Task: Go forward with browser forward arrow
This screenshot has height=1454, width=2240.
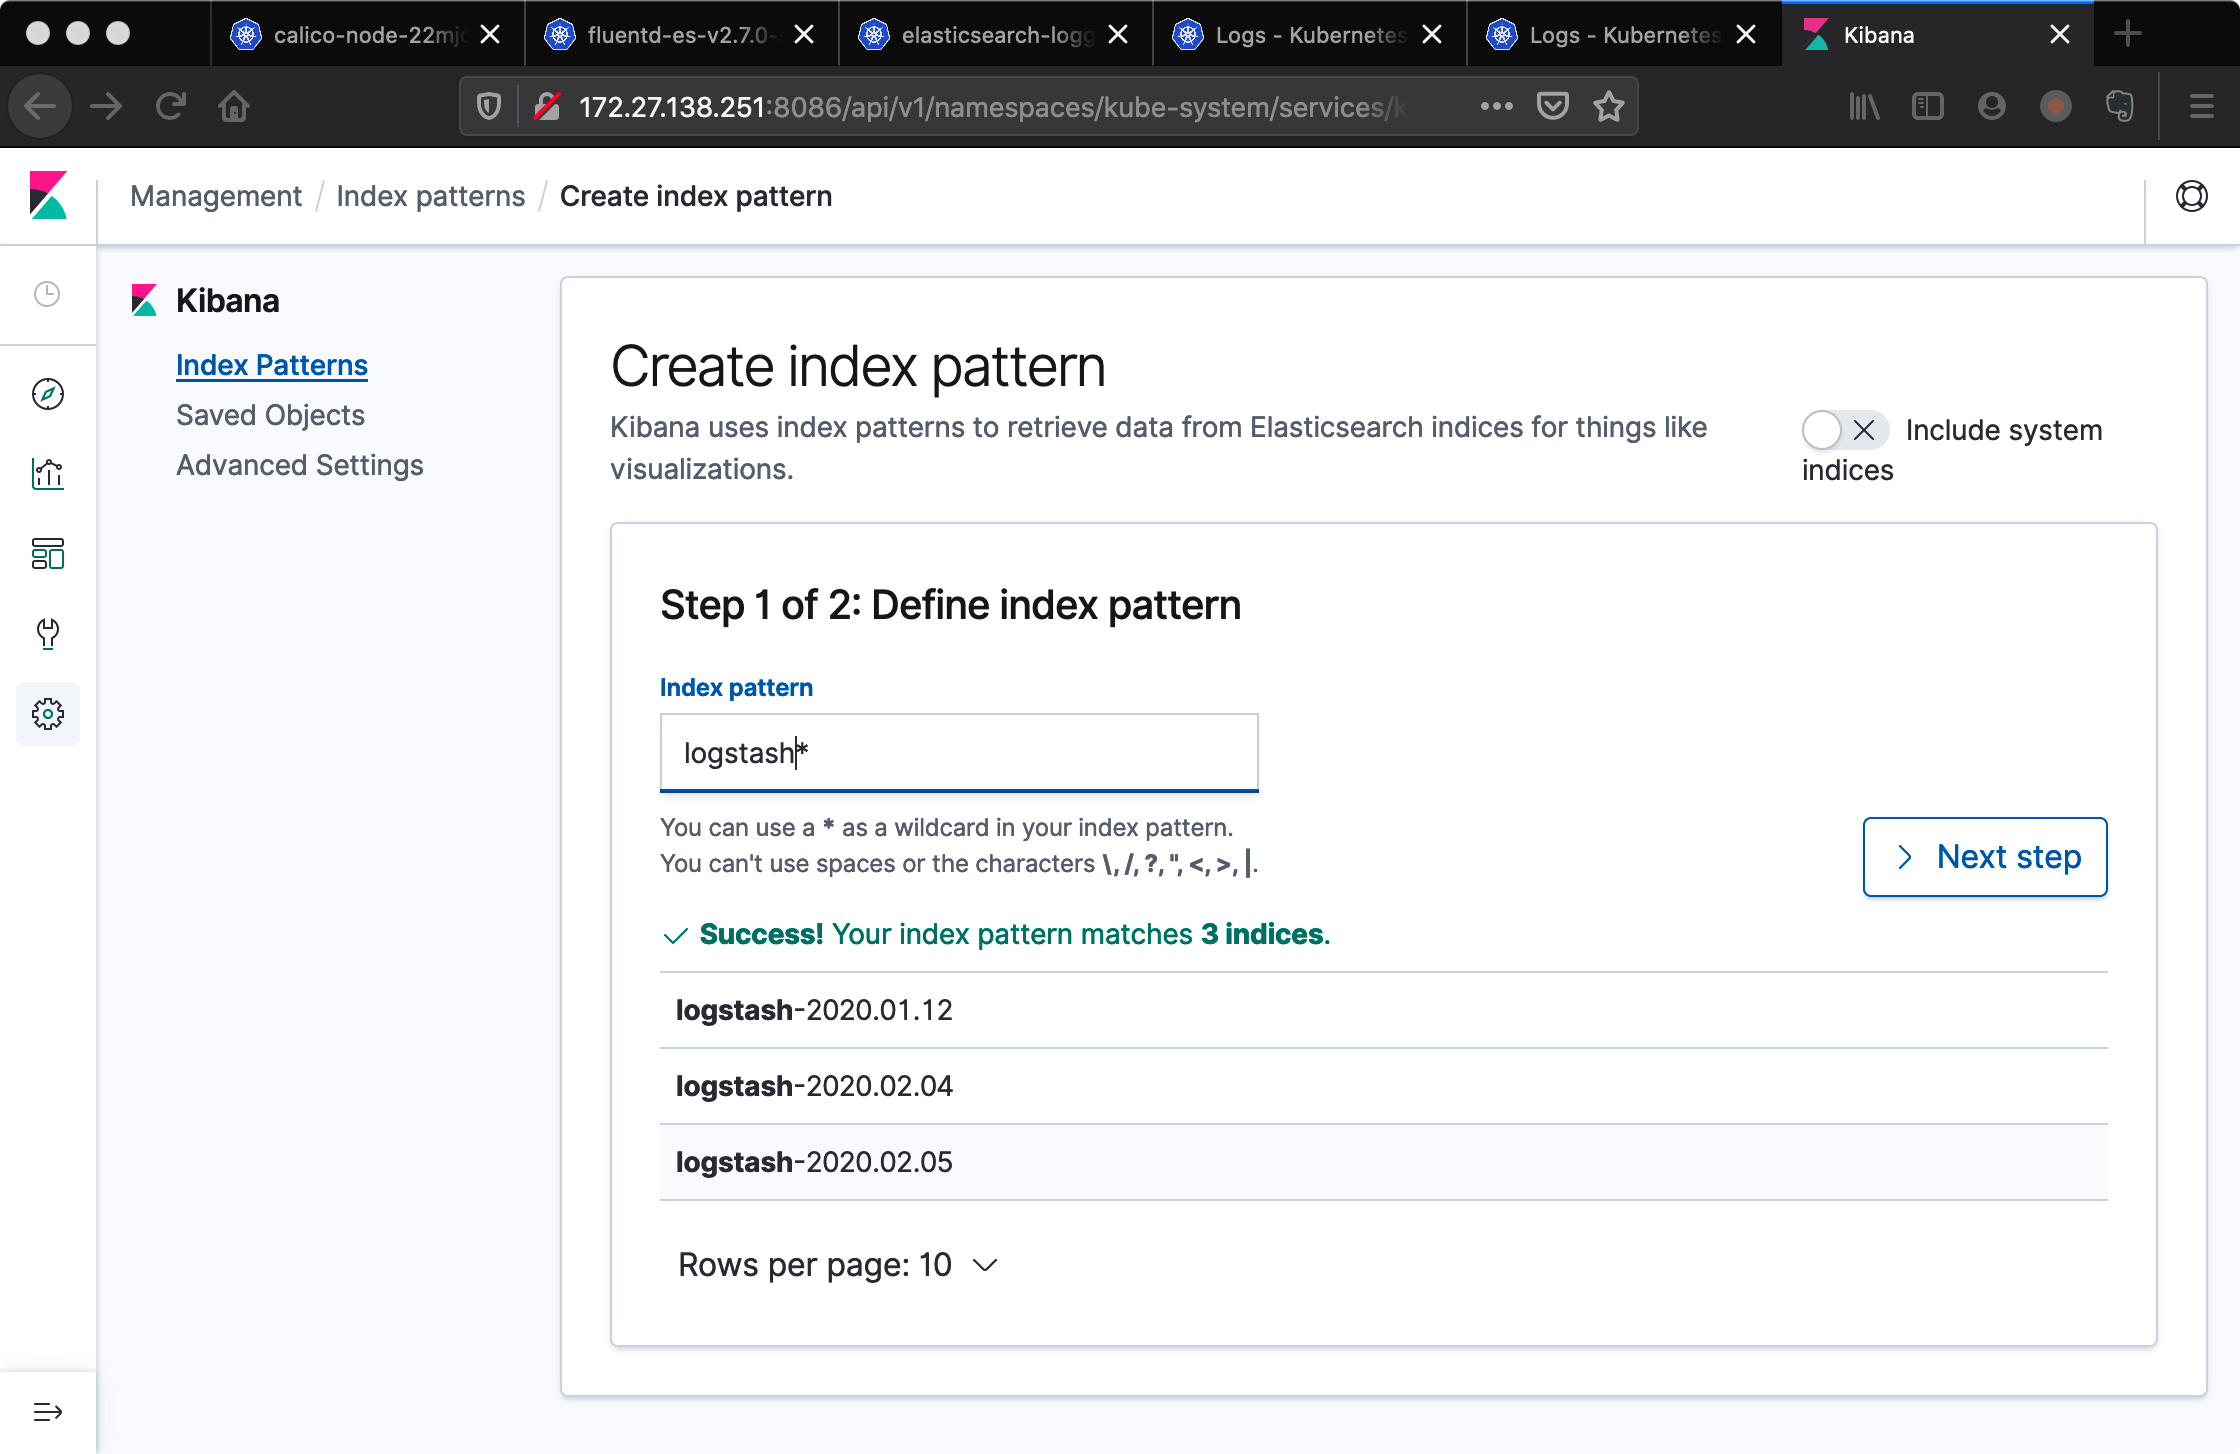Action: [x=106, y=106]
